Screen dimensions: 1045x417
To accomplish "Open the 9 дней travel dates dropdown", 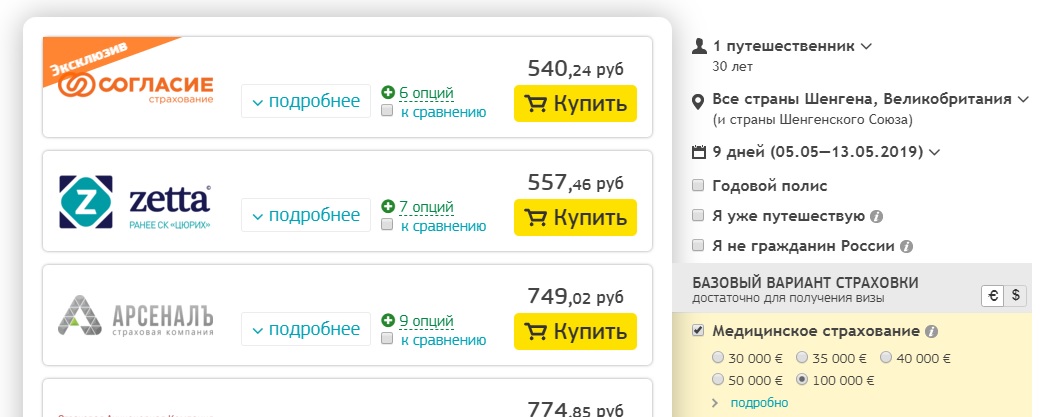I will pyautogui.click(x=816, y=152).
